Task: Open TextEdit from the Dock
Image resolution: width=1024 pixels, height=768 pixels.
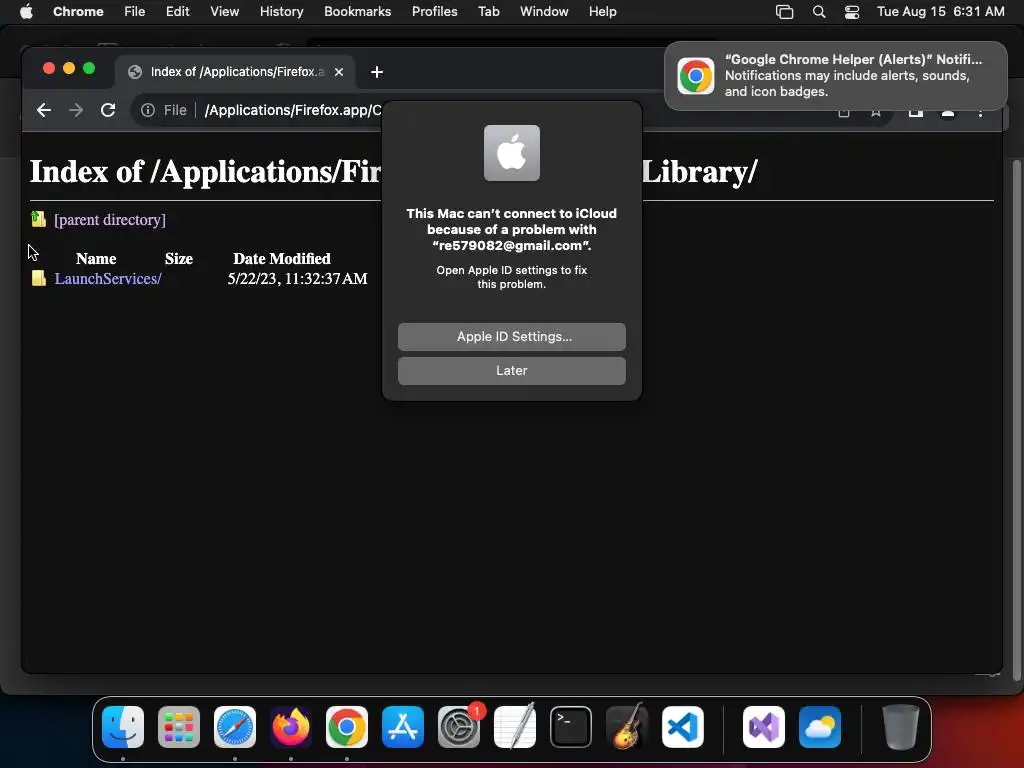Action: (515, 727)
